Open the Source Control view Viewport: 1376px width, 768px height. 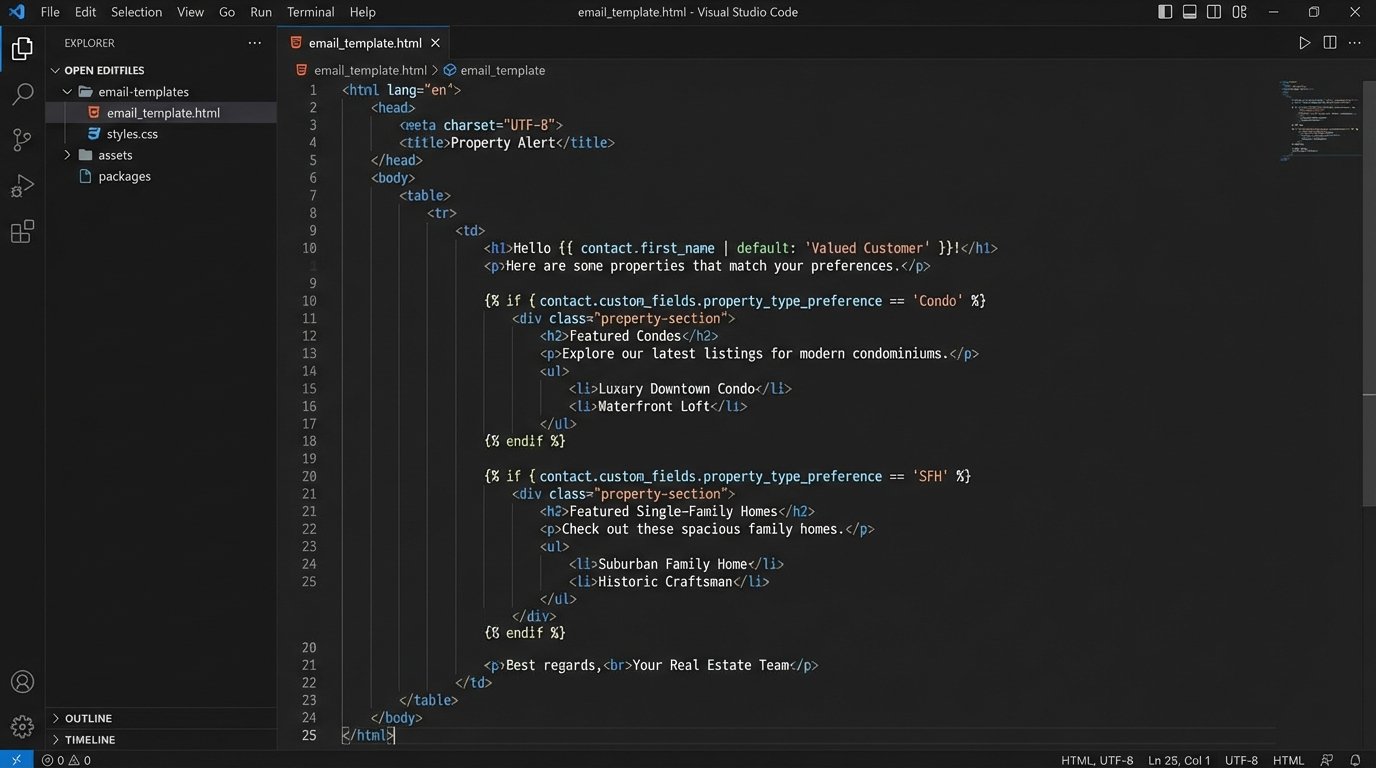(22, 140)
